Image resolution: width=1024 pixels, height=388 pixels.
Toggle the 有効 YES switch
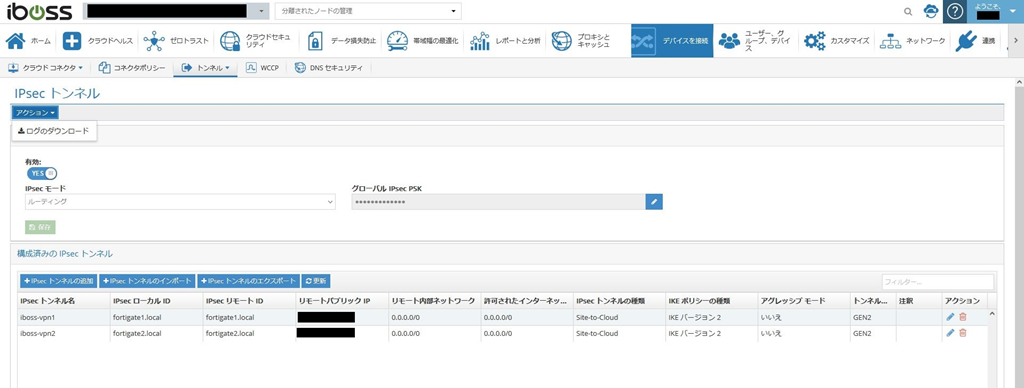(42, 173)
